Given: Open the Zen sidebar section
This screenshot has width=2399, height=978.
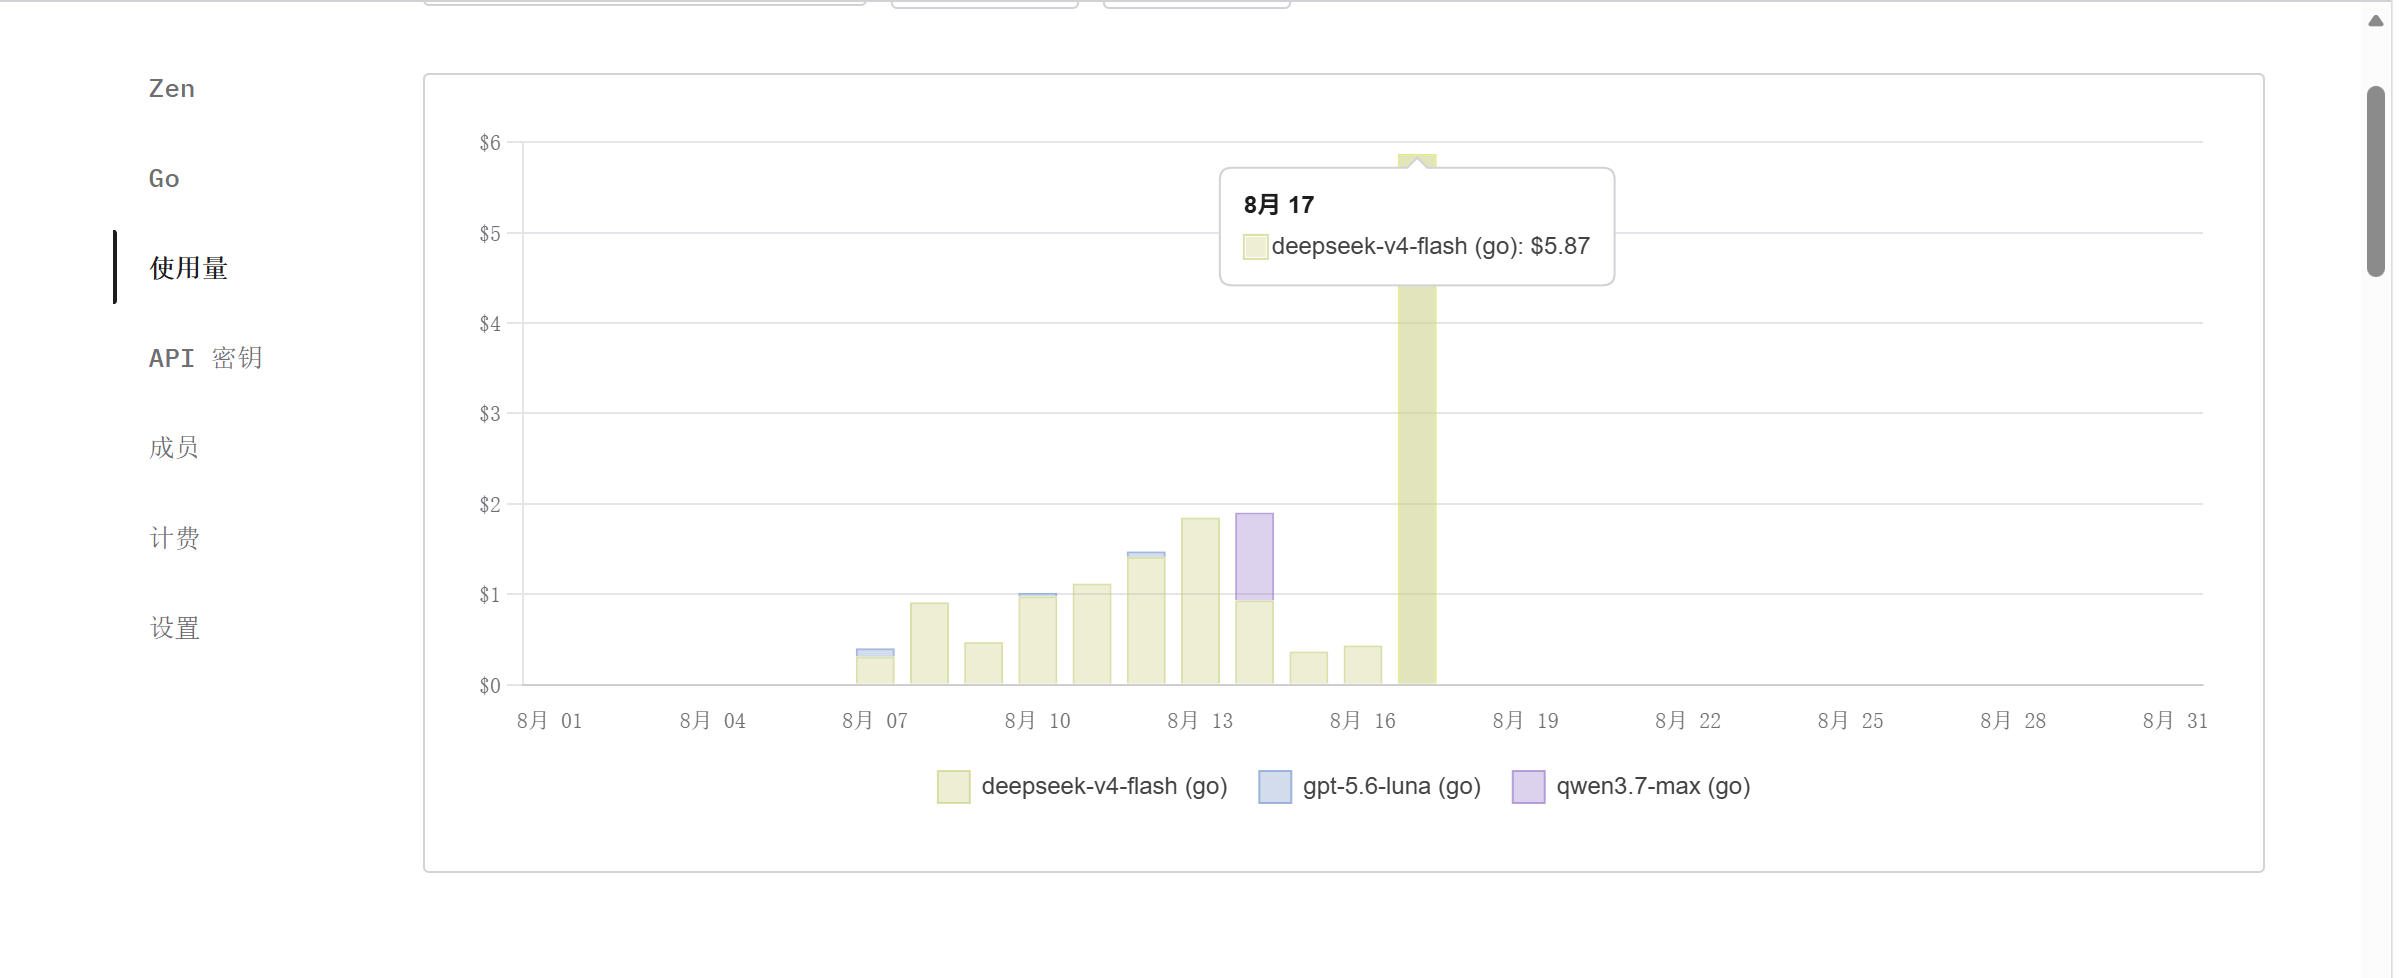Looking at the screenshot, I should (x=172, y=89).
